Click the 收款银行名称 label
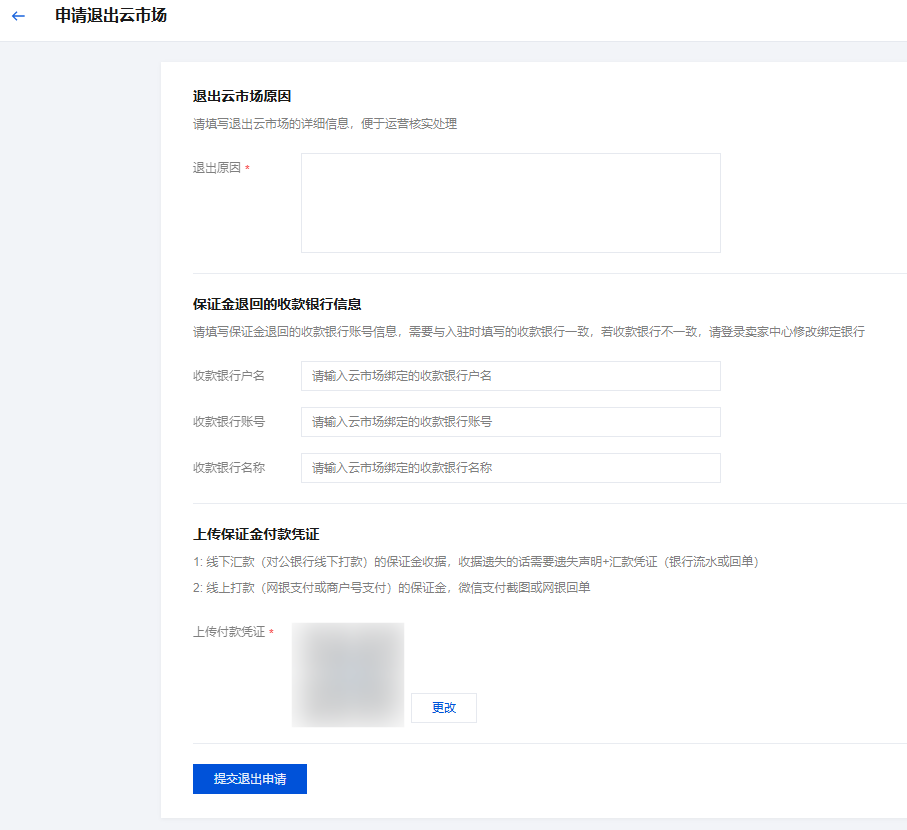 [x=229, y=468]
